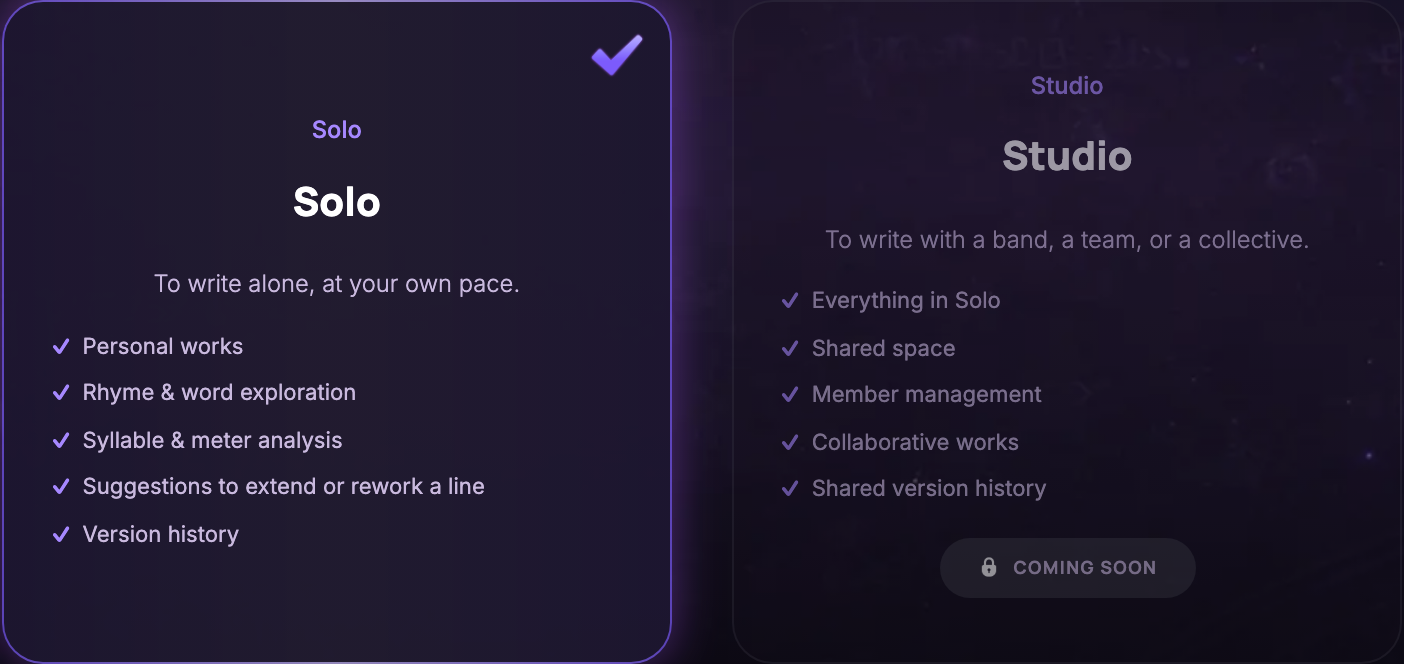1404x664 pixels.
Task: Select the bold Studio plan heading
Action: (x=1067, y=156)
